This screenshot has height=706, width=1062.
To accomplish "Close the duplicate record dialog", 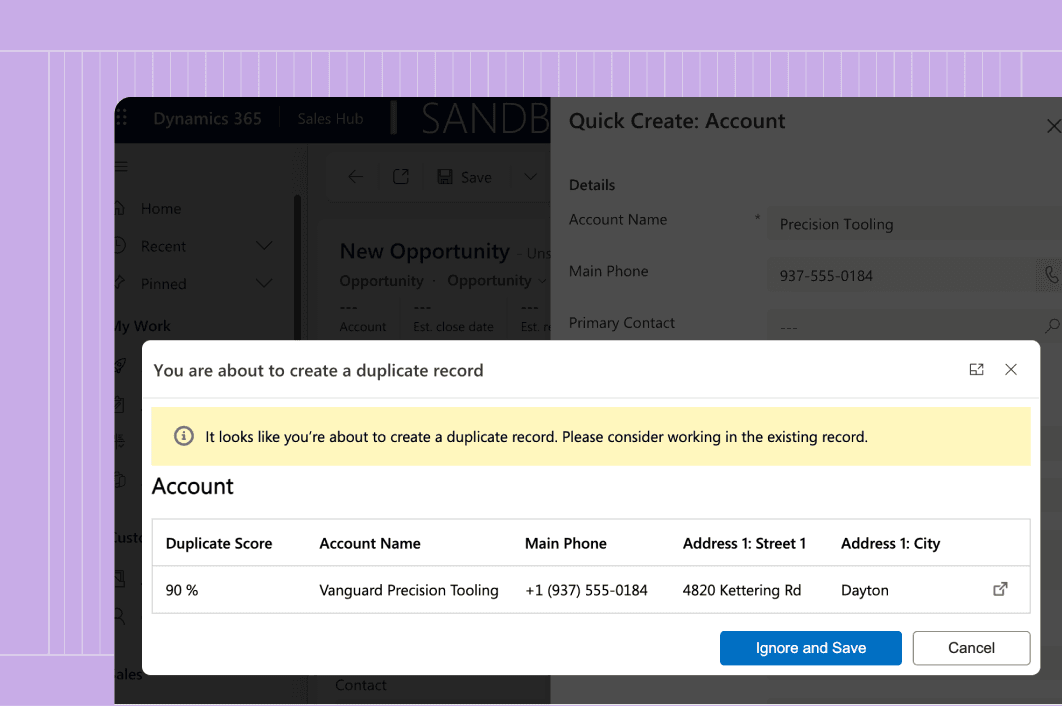I will coord(1011,370).
